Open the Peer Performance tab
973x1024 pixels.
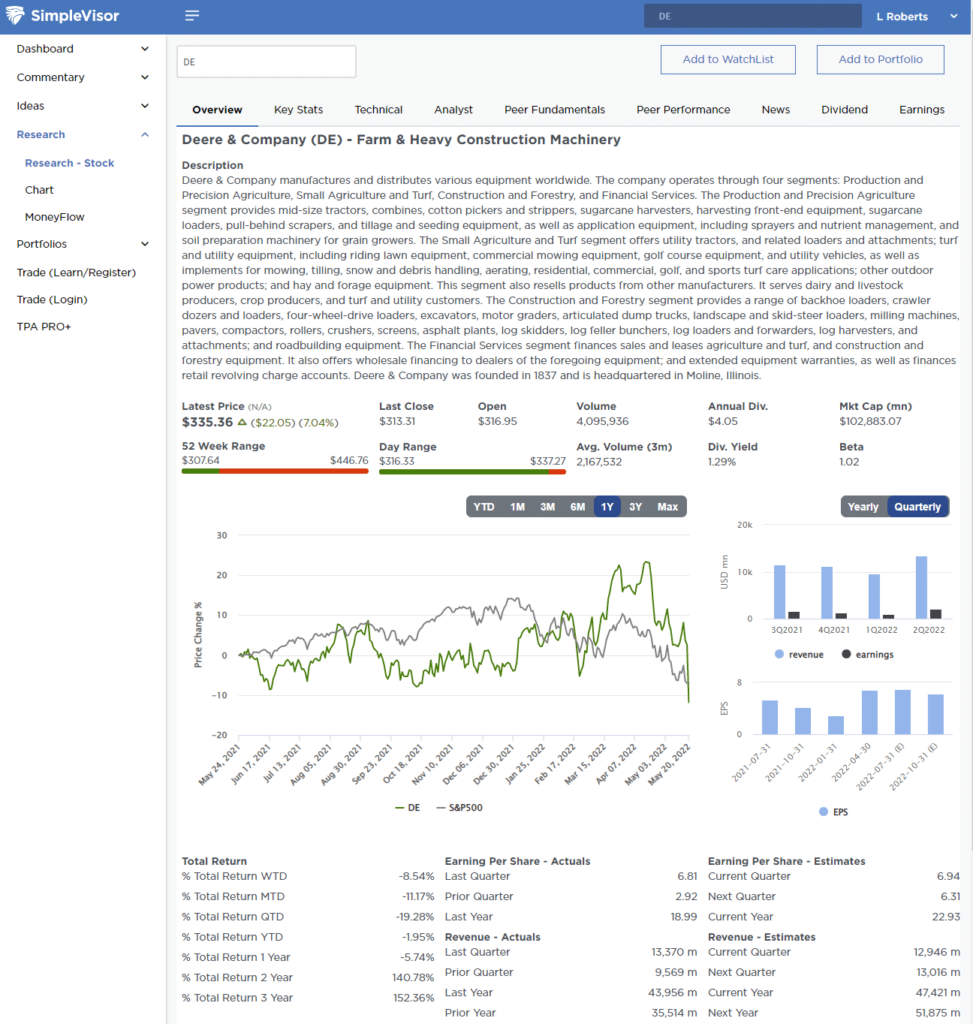click(x=683, y=110)
